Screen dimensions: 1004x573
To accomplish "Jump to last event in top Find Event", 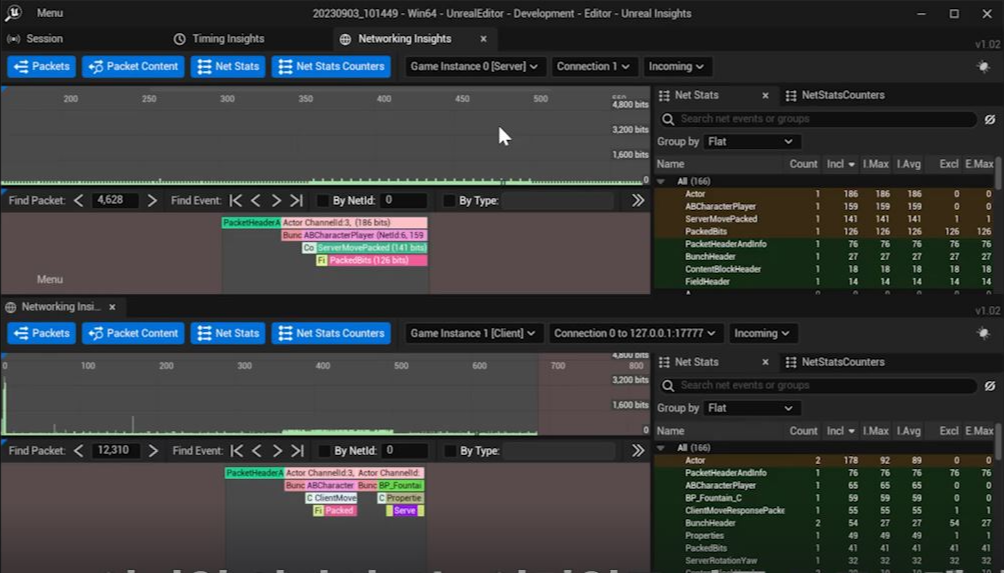I will tap(296, 200).
